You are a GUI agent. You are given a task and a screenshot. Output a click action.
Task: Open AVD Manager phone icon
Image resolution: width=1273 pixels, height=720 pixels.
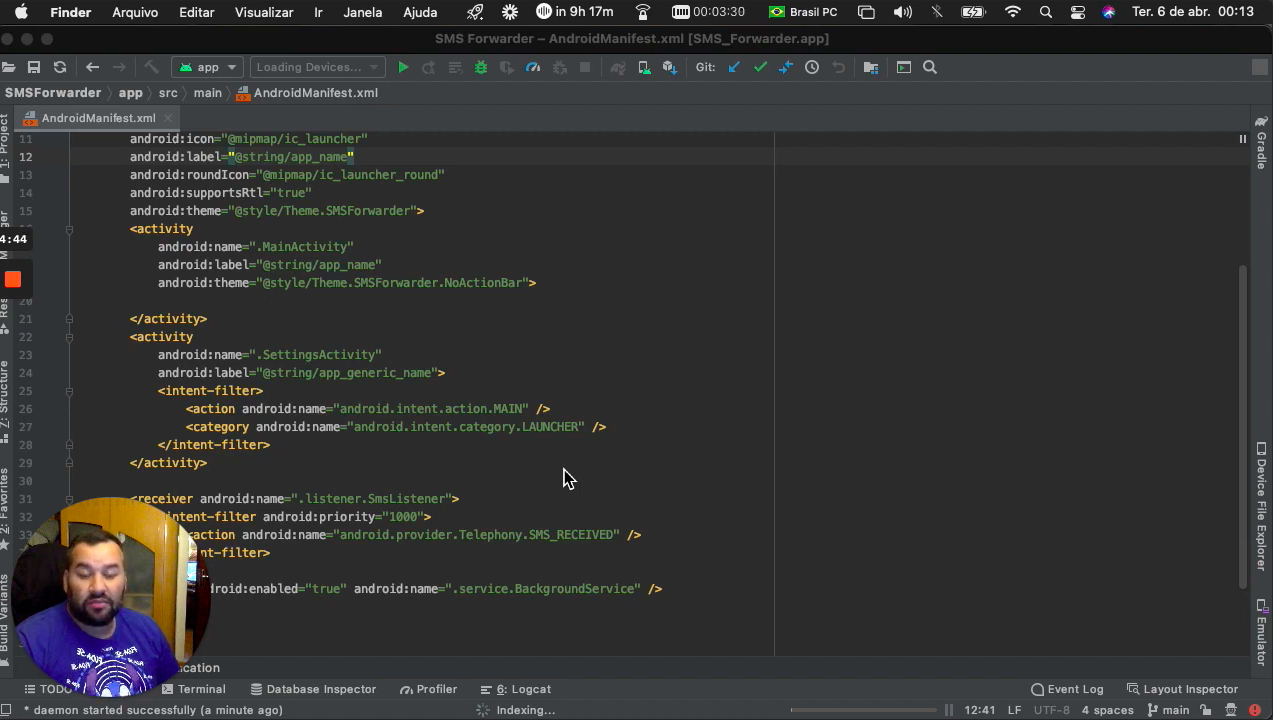pyautogui.click(x=644, y=67)
